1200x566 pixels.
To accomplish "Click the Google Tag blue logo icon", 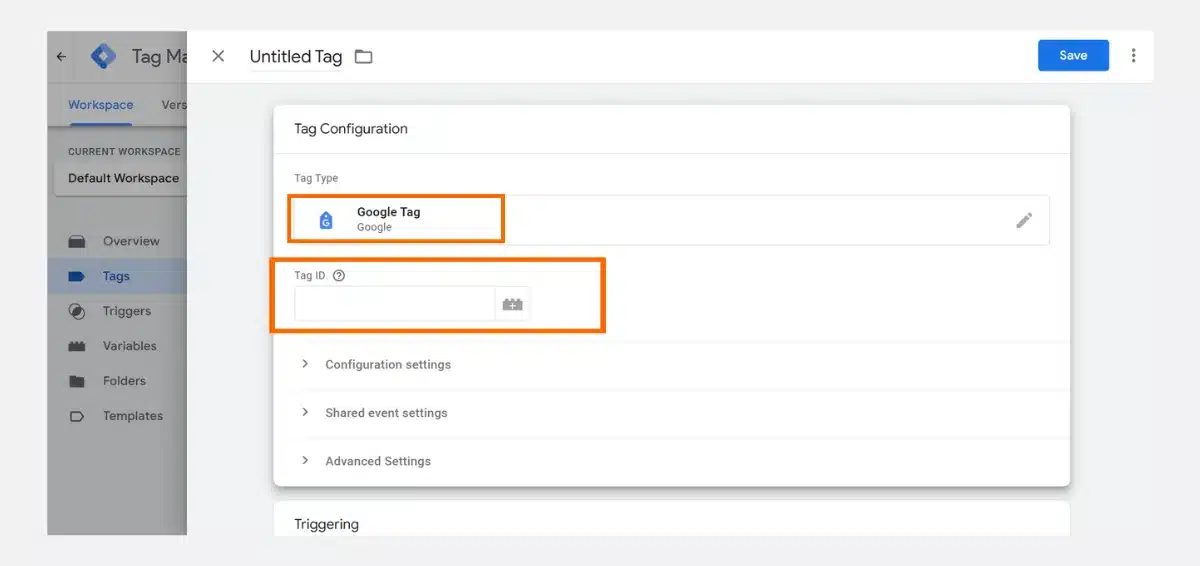I will point(326,221).
